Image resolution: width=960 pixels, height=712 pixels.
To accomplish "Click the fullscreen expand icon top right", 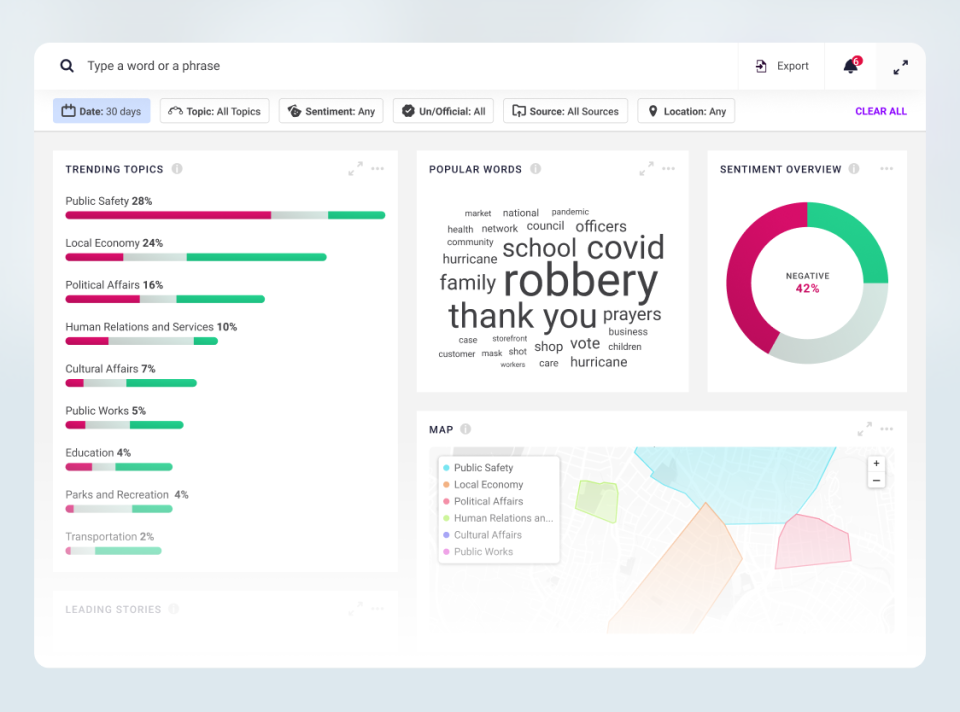I will click(x=900, y=65).
